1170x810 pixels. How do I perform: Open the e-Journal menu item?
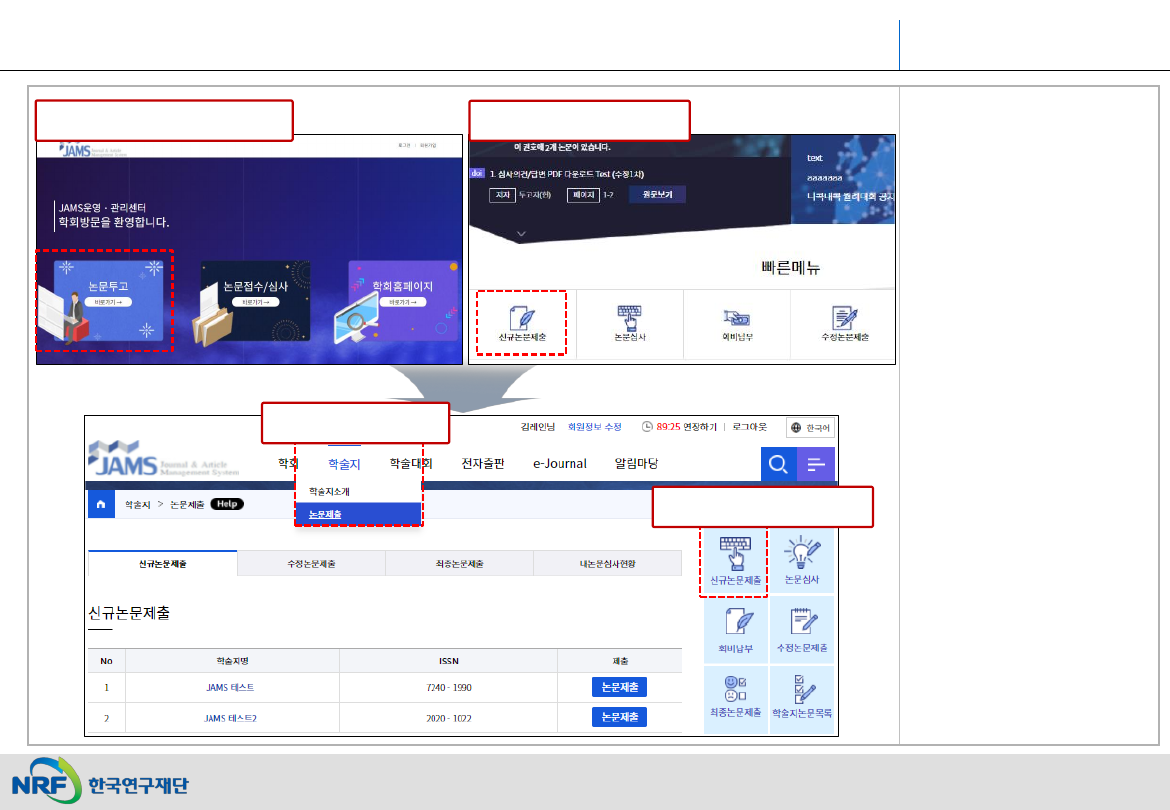click(x=559, y=464)
